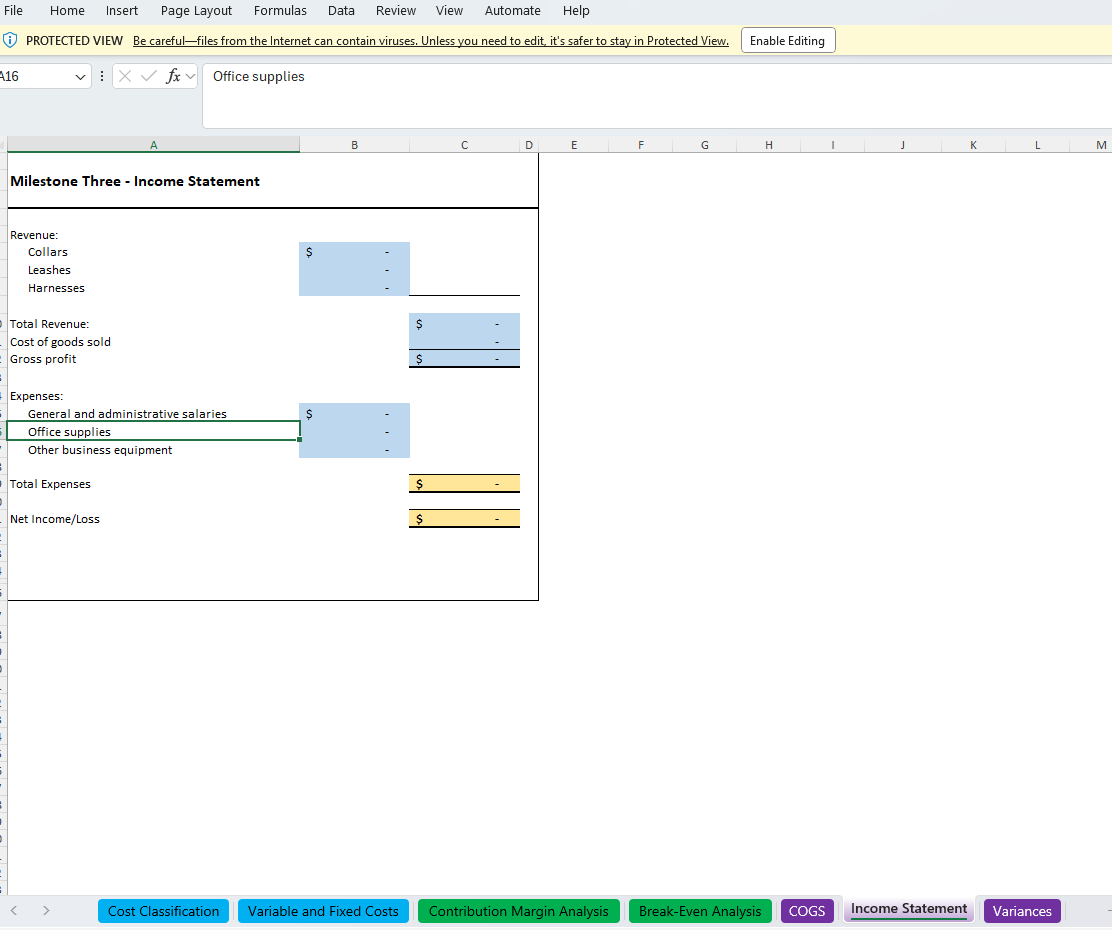Open the View ribbon tab
Viewport: 1112px width, 930px height.
[x=449, y=11]
